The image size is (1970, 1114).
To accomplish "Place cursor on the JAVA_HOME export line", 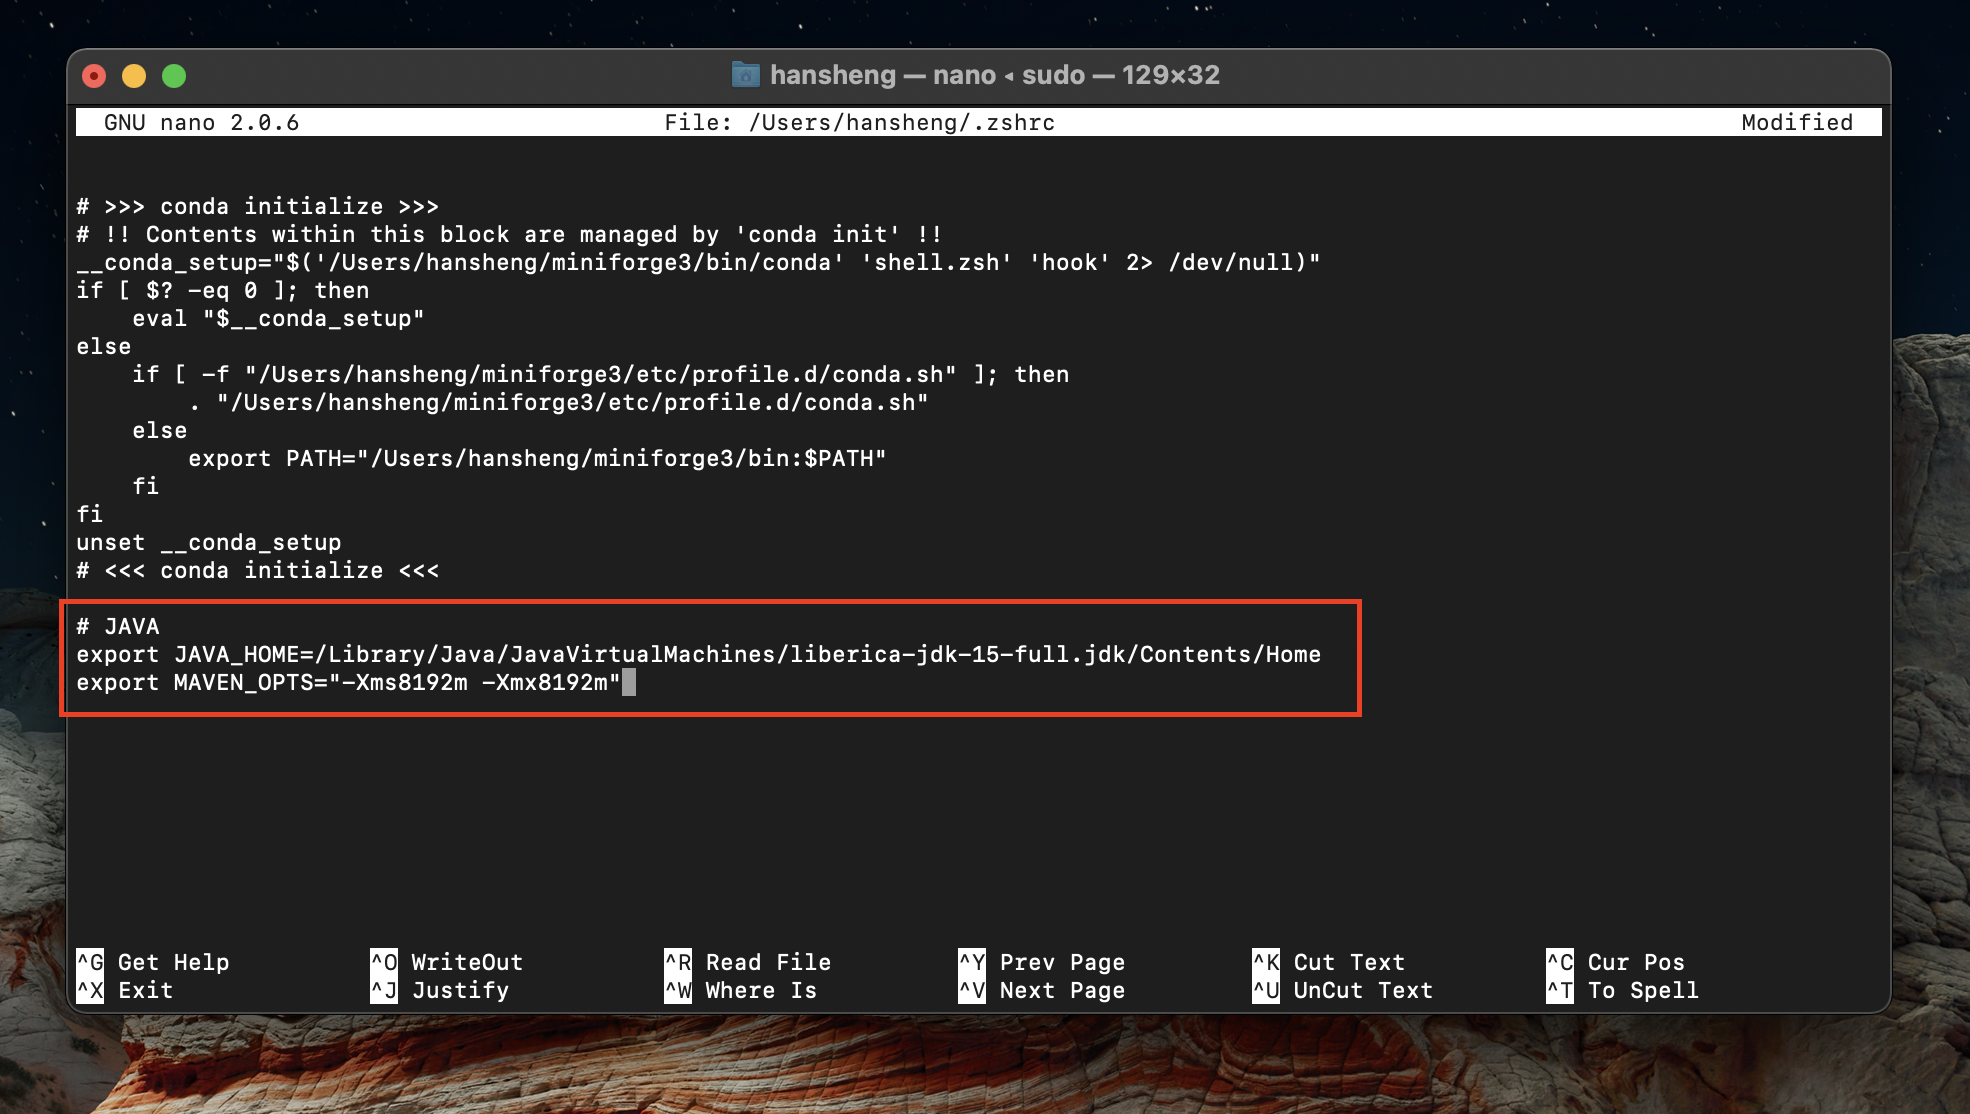I will (698, 654).
